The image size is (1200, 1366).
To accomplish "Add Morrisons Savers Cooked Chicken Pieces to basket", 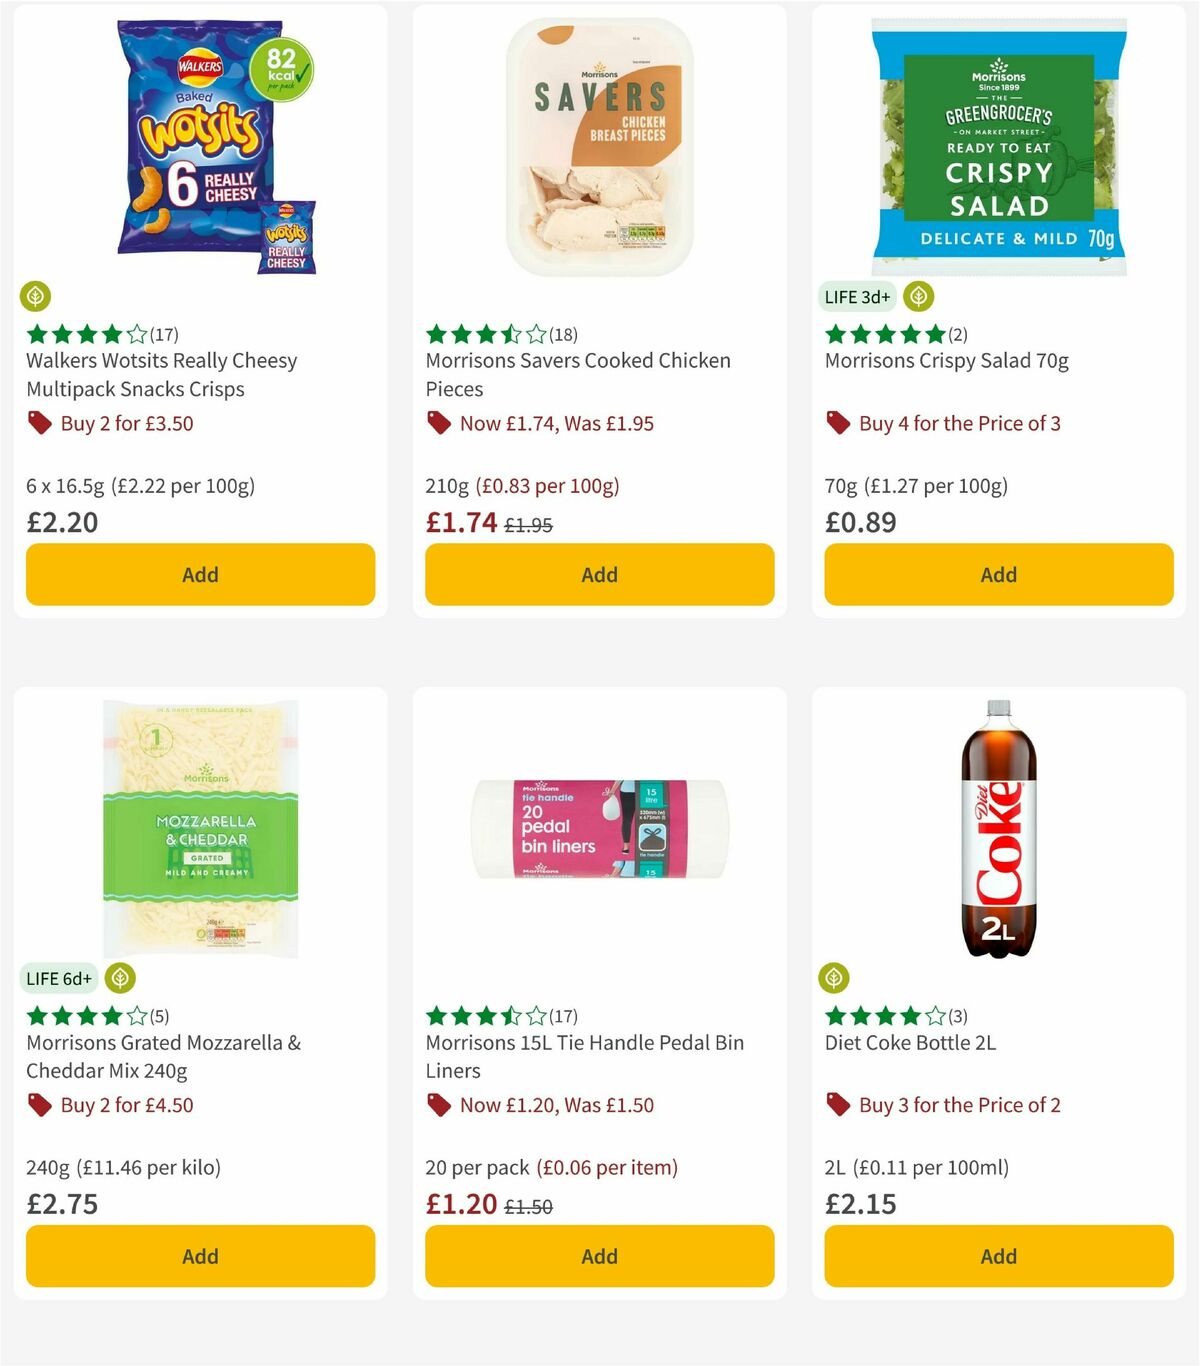I will click(x=598, y=575).
